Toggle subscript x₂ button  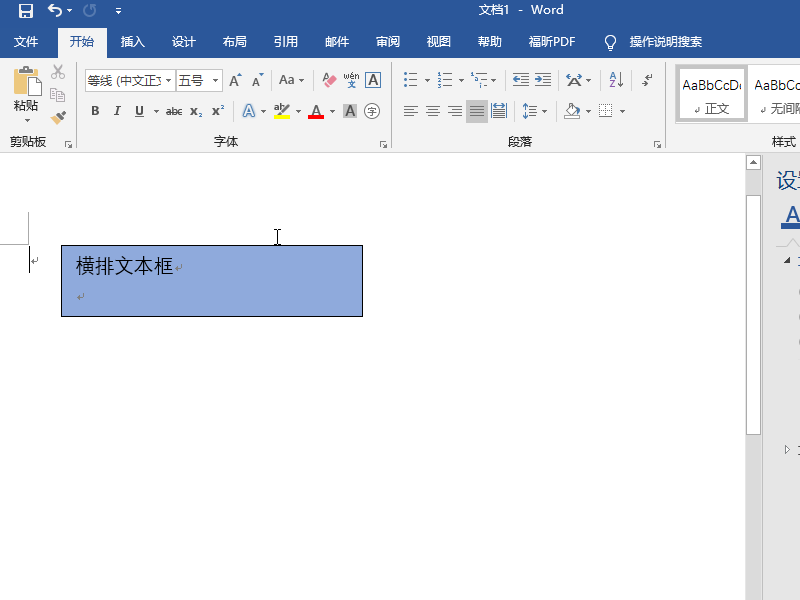click(x=196, y=111)
